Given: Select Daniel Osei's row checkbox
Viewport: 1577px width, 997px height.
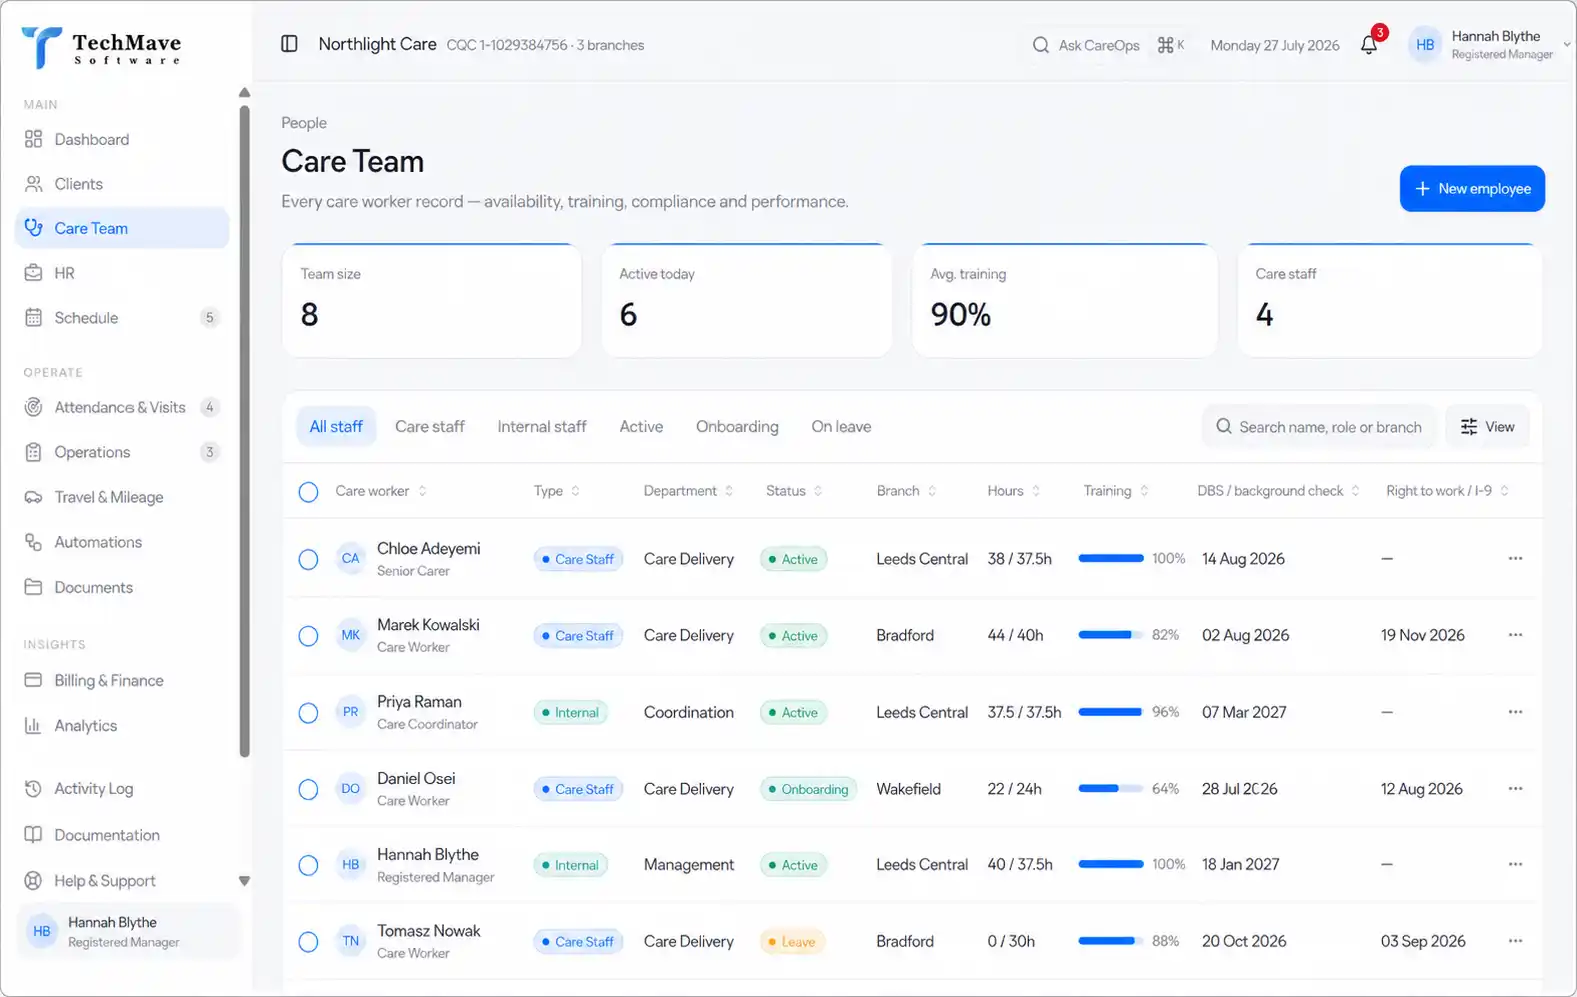Looking at the screenshot, I should [308, 789].
